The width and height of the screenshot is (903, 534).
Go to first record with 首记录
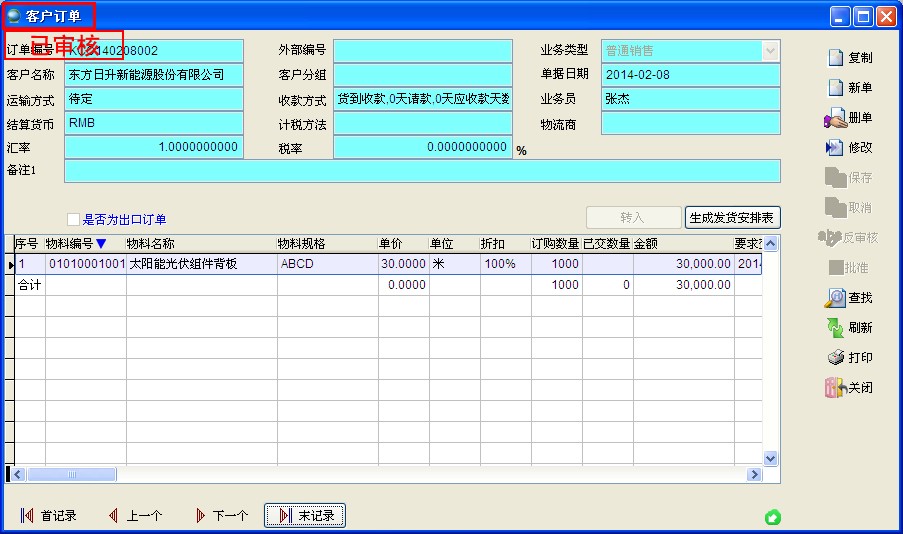coord(48,515)
